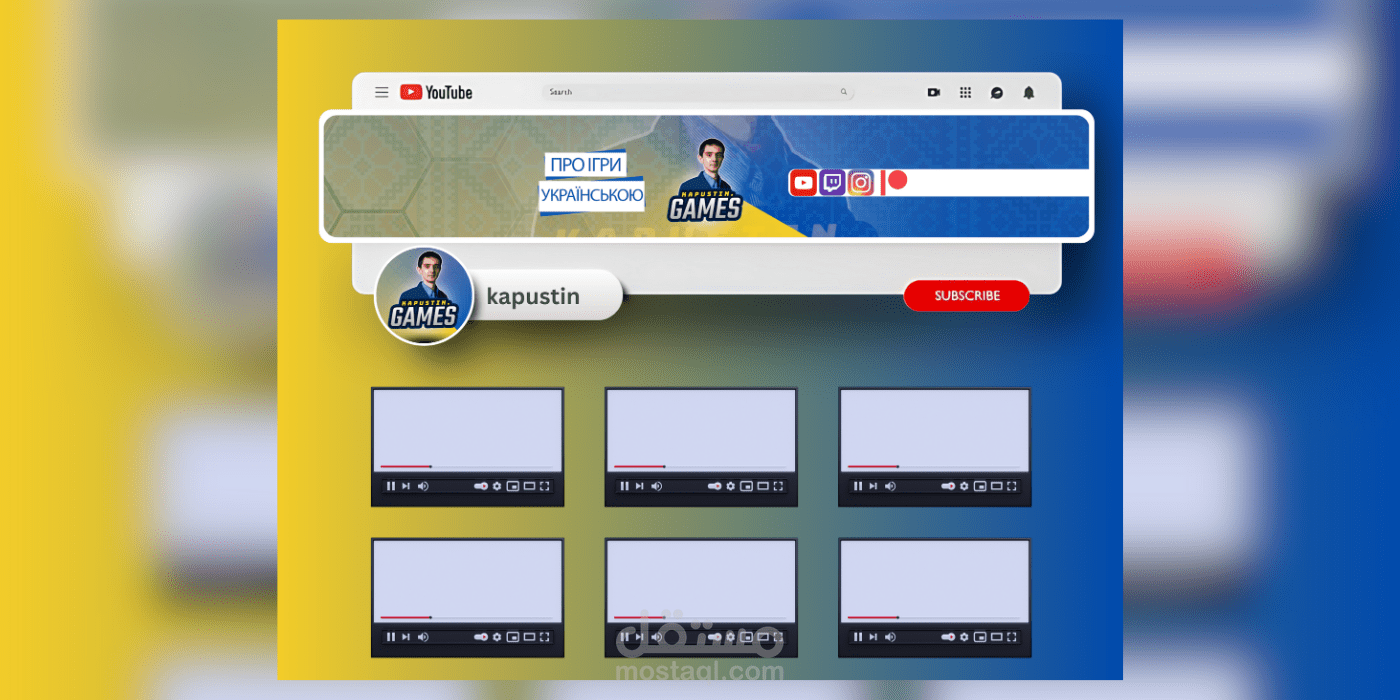Skip to next in top-right video

pos(872,486)
